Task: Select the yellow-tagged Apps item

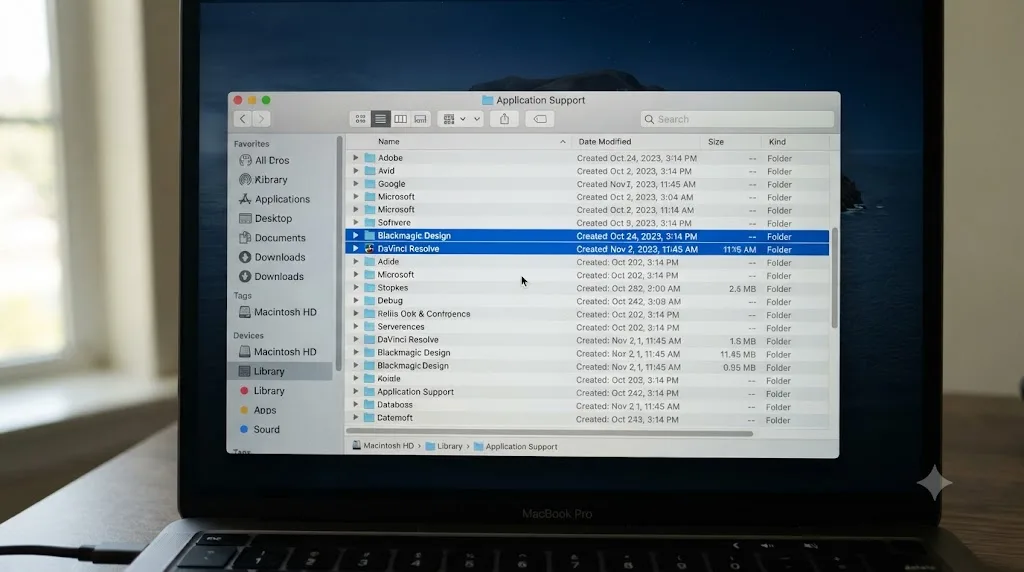Action: (258, 410)
